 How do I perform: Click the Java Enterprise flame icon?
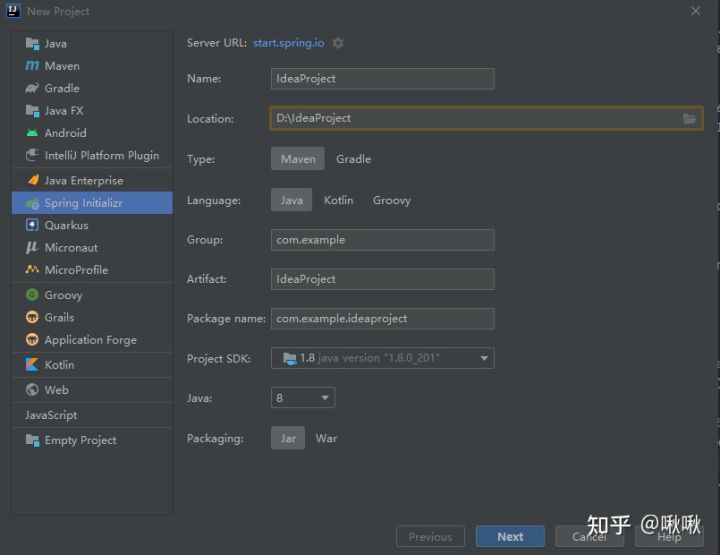33,180
